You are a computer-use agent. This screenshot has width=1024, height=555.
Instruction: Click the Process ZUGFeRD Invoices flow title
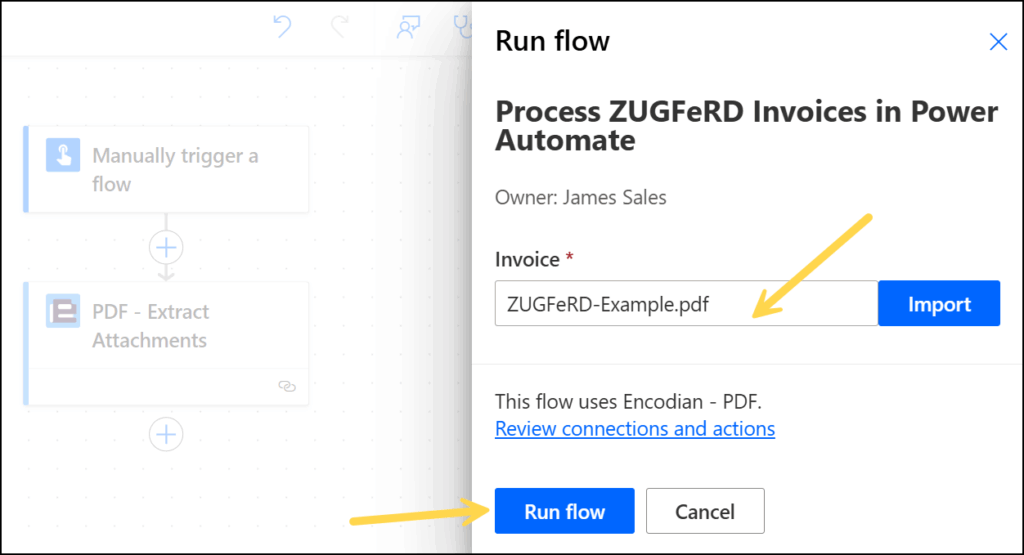746,125
